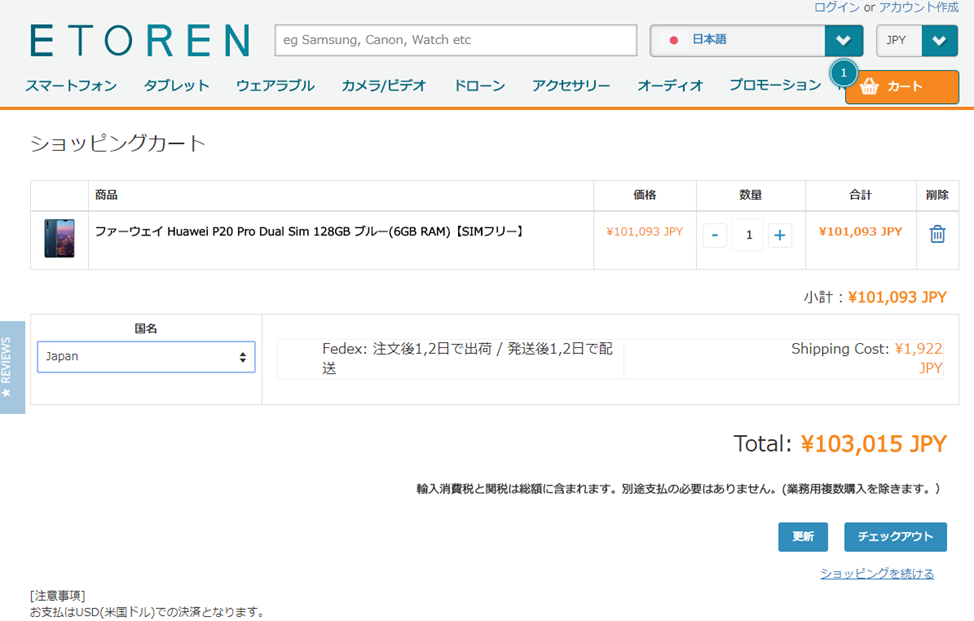The image size is (974, 621).
Task: Open the ウェアラブル menu
Action: (275, 86)
